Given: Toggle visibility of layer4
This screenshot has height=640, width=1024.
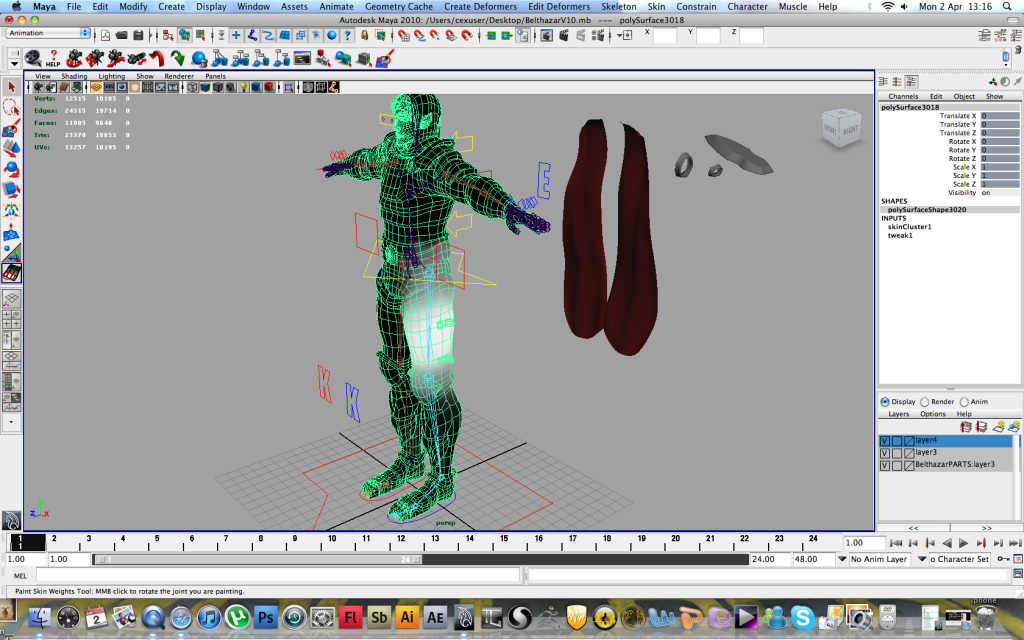Looking at the screenshot, I should click(x=885, y=441).
